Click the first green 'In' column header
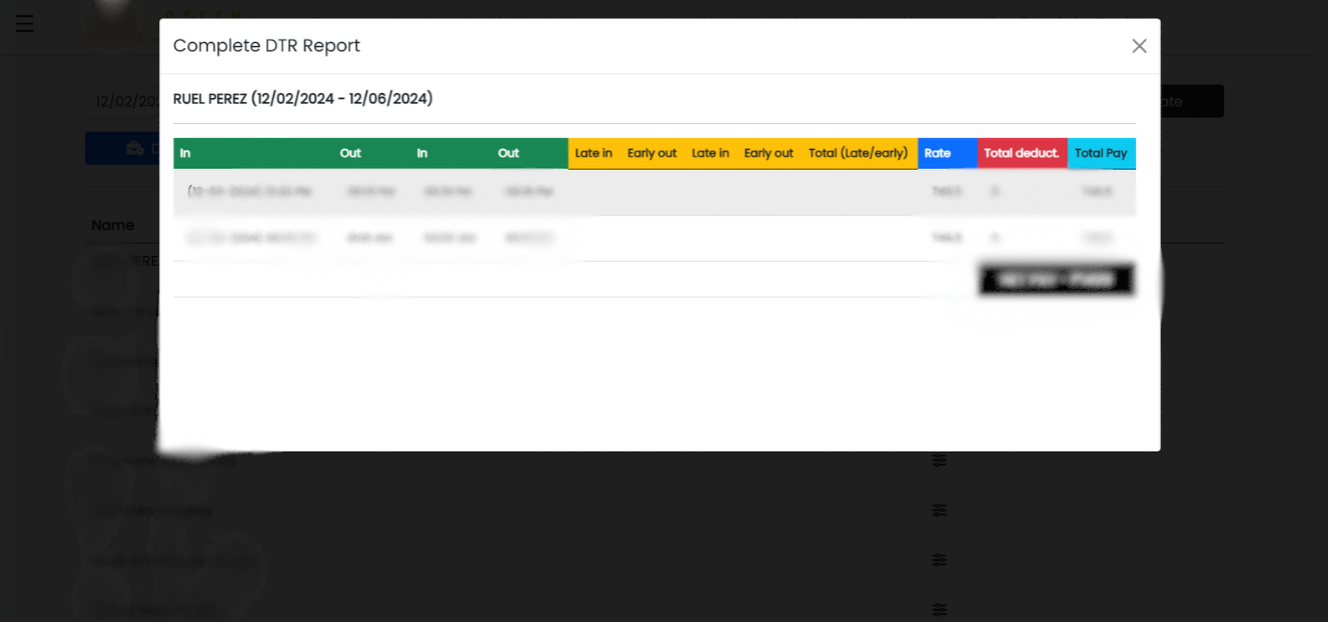The width and height of the screenshot is (1328, 622). 186,153
